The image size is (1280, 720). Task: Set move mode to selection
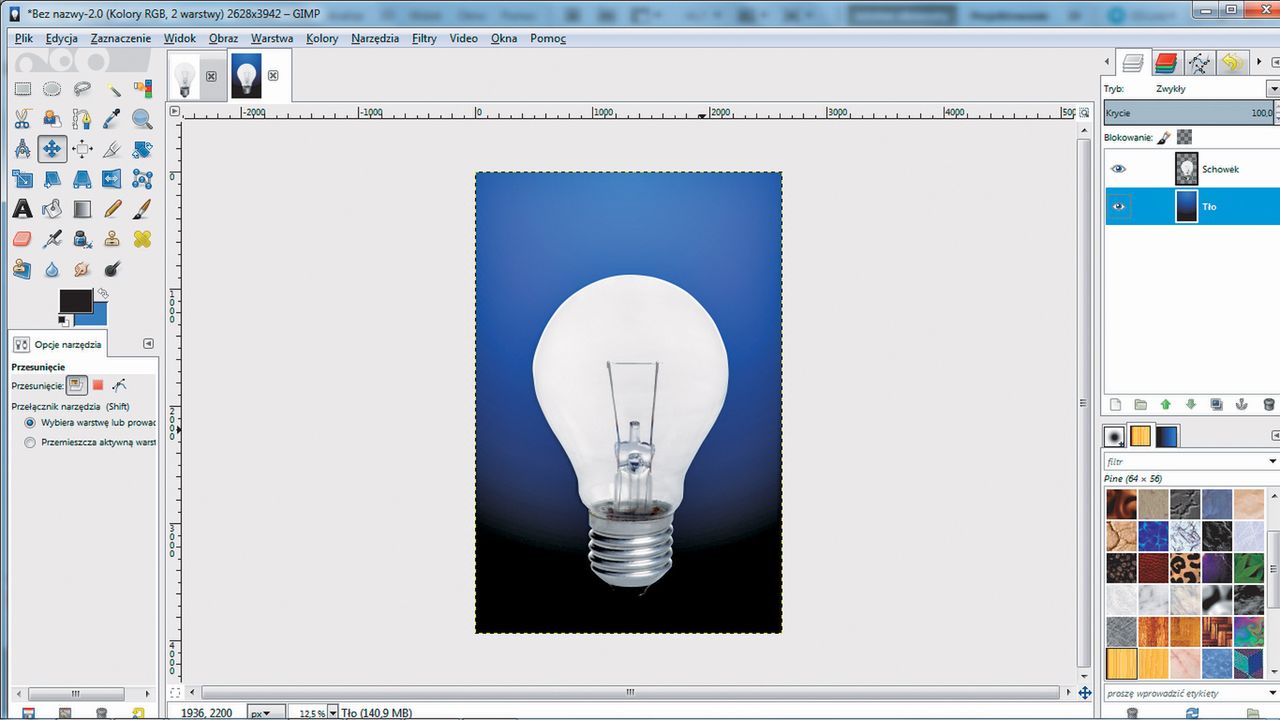point(98,385)
